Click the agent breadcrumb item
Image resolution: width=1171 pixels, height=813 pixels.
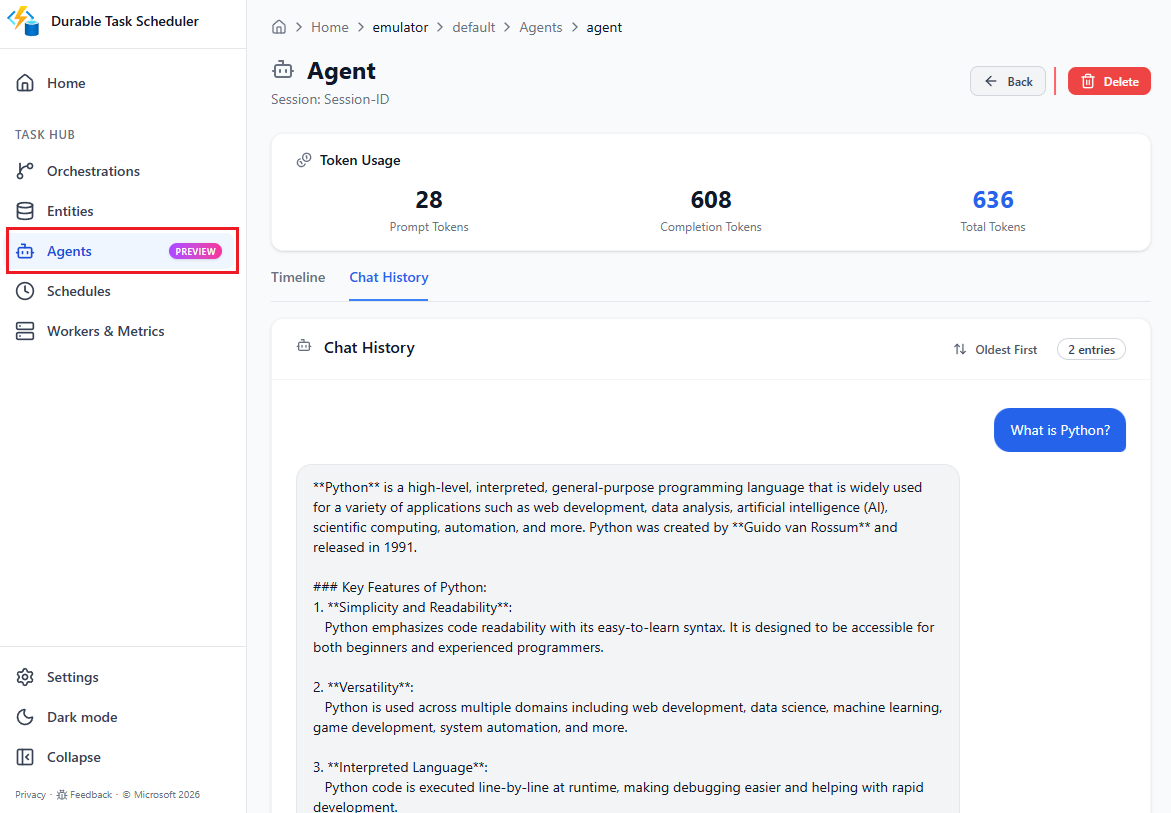[604, 28]
